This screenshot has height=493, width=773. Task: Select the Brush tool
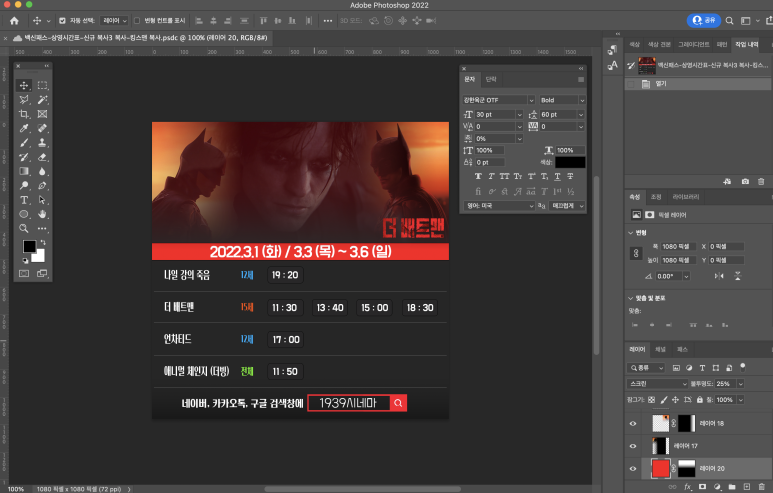pyautogui.click(x=24, y=142)
